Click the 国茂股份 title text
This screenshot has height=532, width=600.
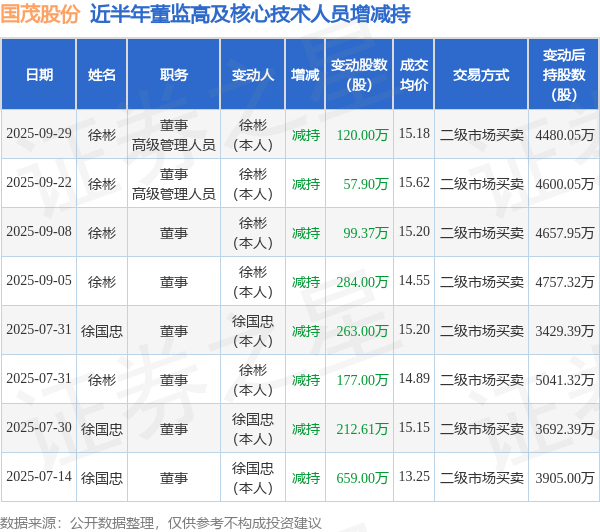[x=40, y=15]
